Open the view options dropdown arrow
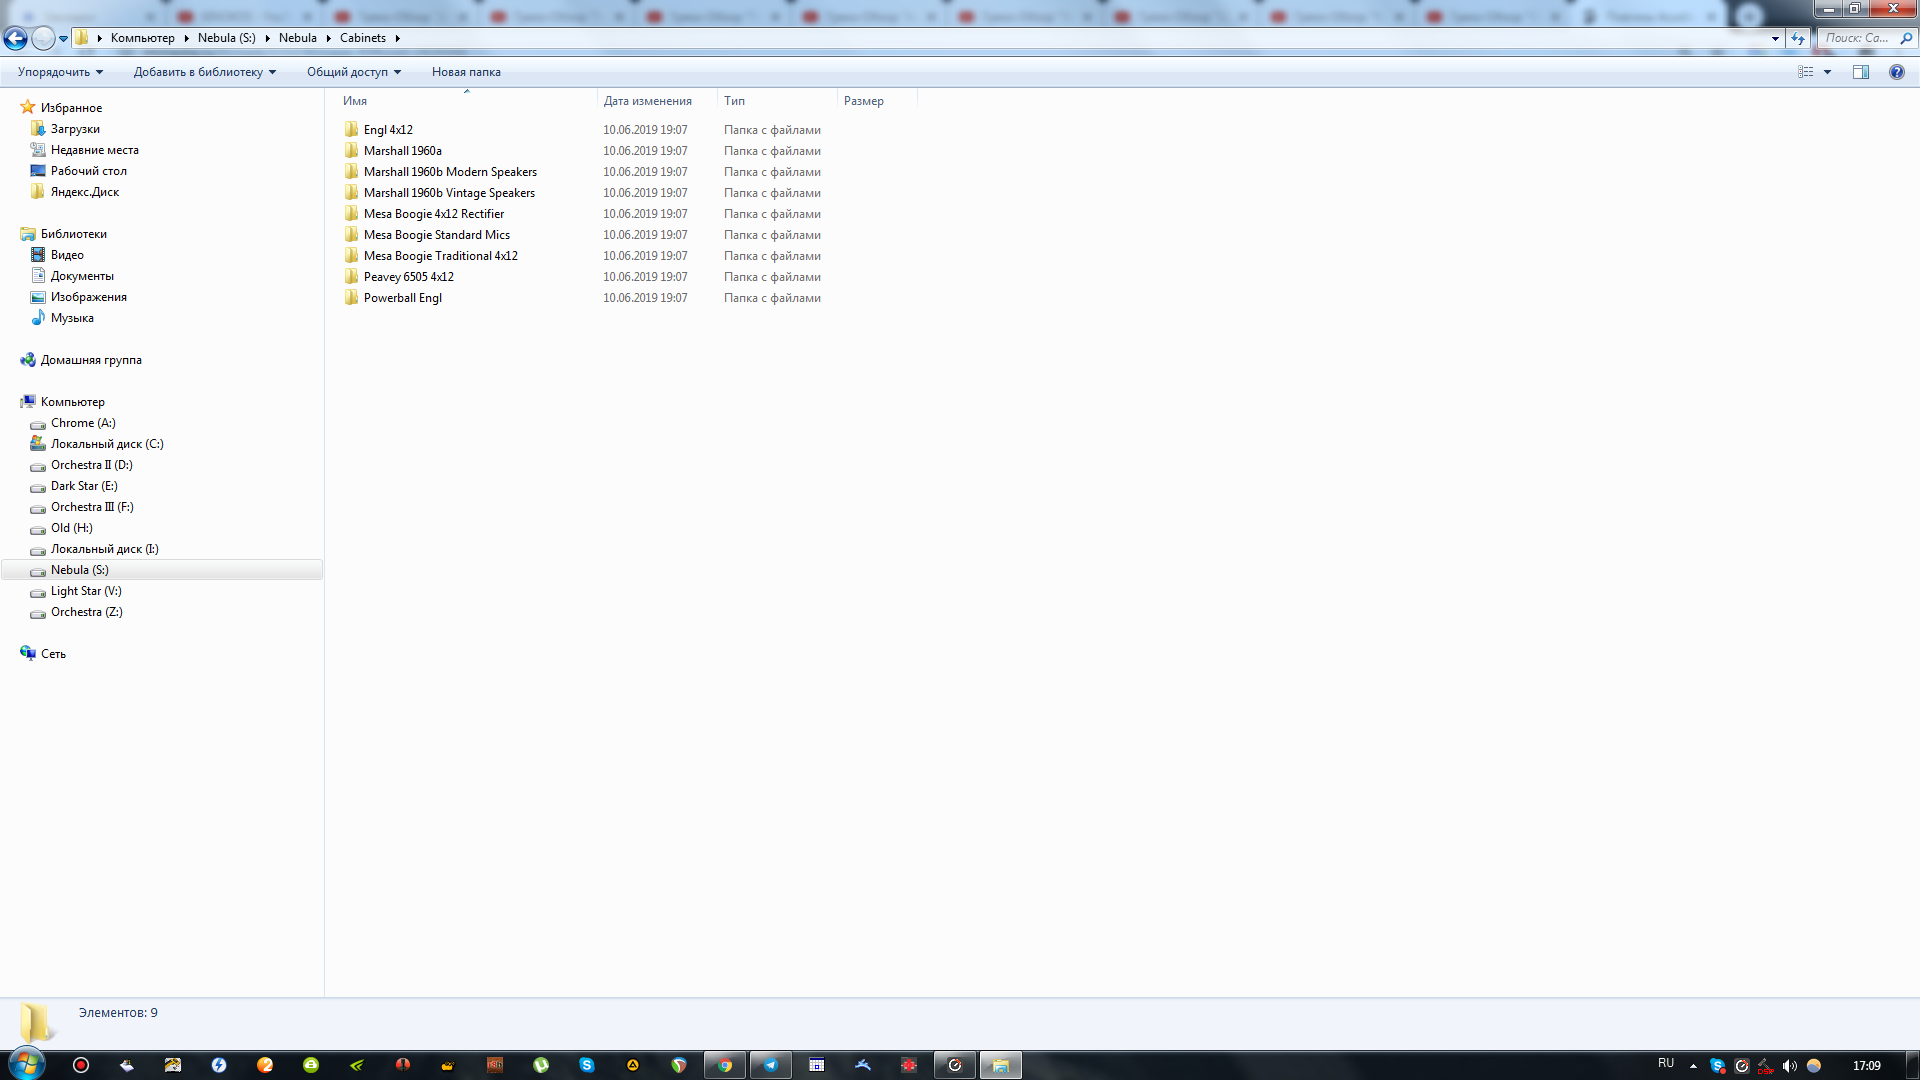This screenshot has width=1920, height=1080. [1827, 72]
